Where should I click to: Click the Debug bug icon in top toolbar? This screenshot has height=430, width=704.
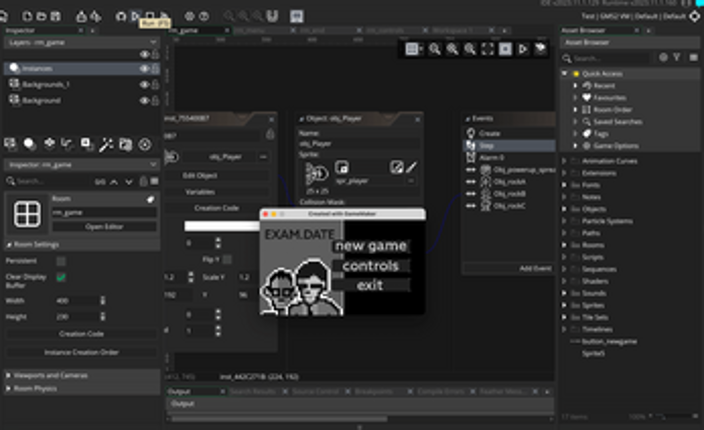(x=120, y=16)
